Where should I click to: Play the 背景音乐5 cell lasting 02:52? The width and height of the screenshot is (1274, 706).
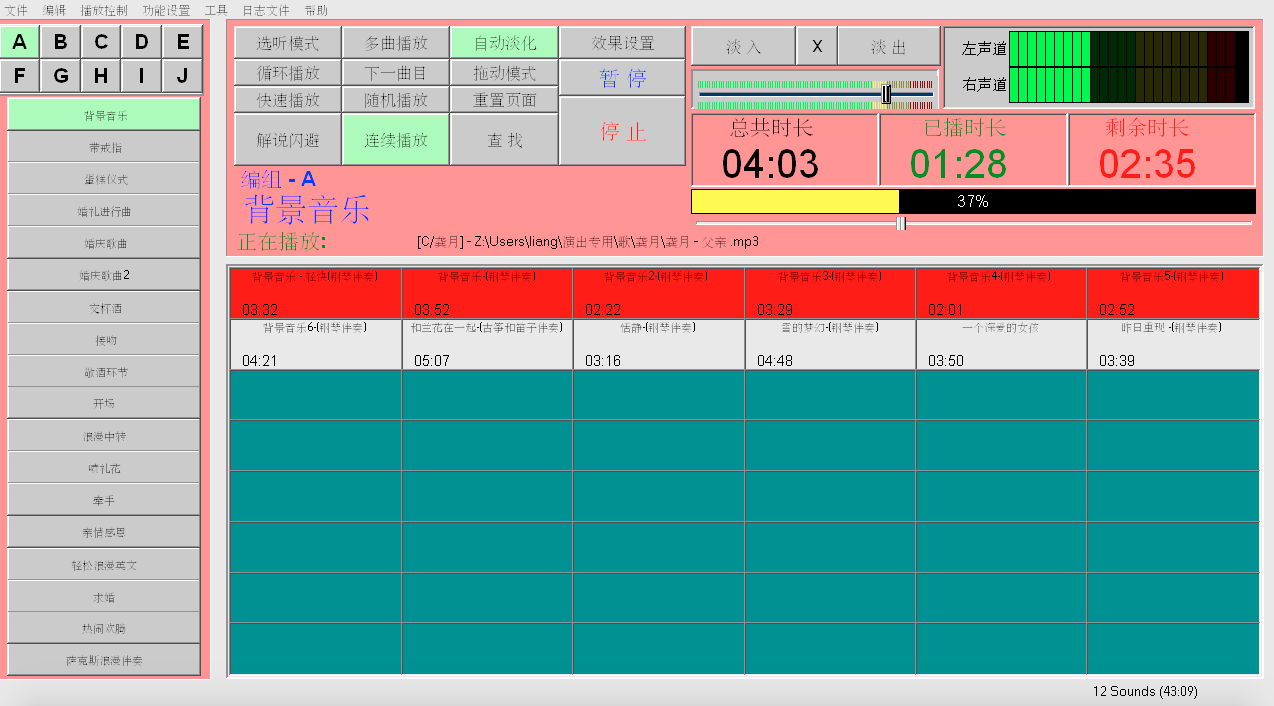(x=1172, y=293)
